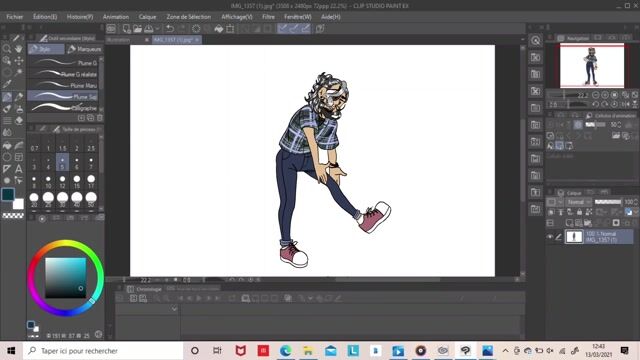Image resolution: width=640 pixels, height=360 pixels.
Task: Toggle Clip to Layer Below in Layer palette
Action: (x=551, y=212)
